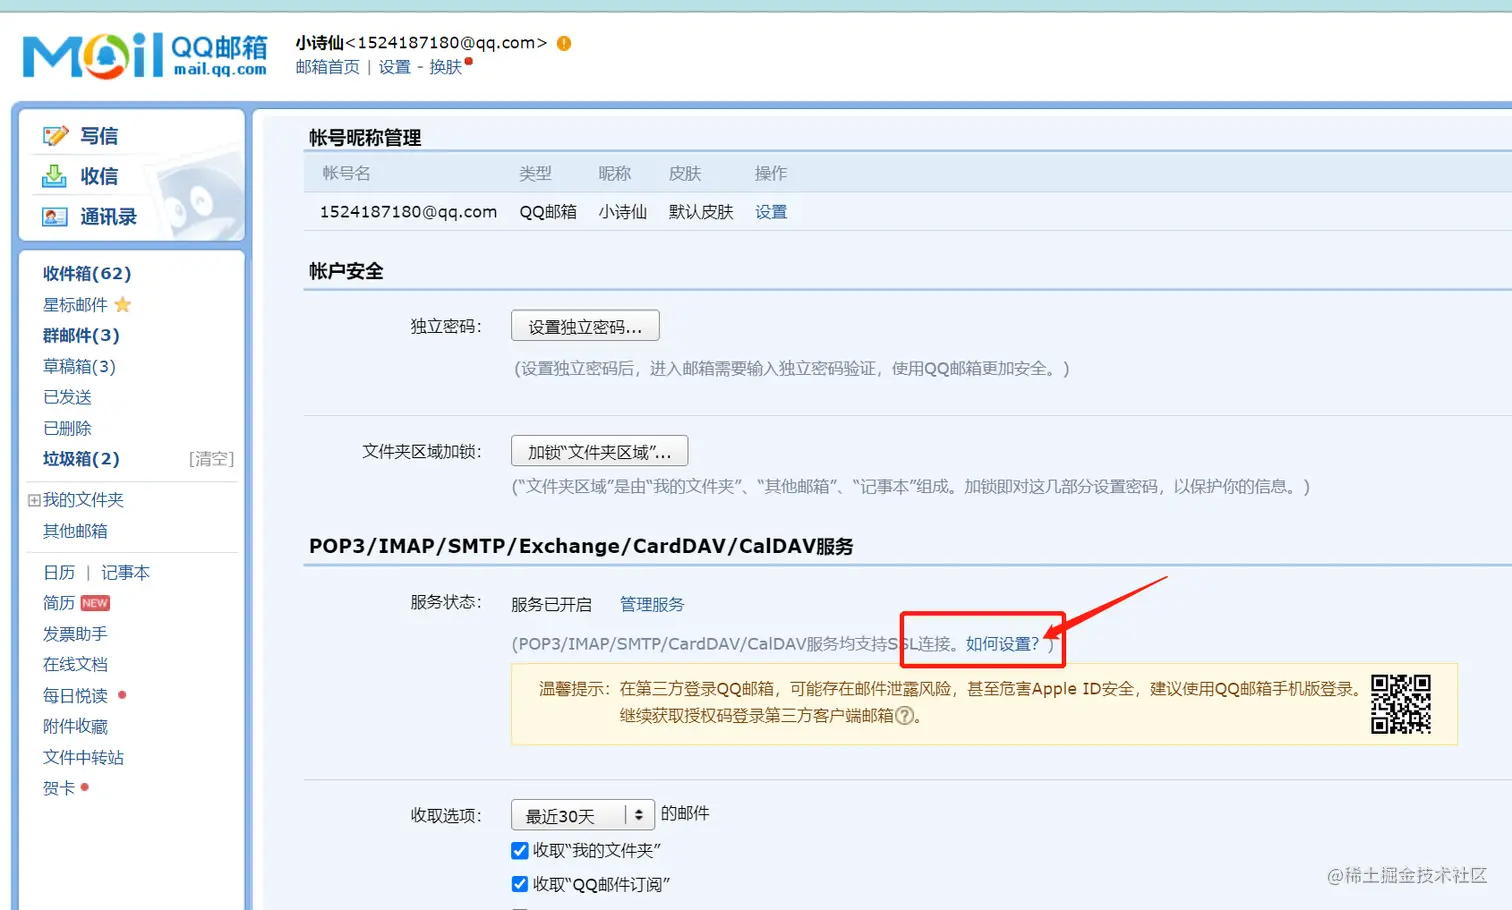The width and height of the screenshot is (1512, 910).
Task: Click the 收信 inbox download icon
Action: click(54, 176)
